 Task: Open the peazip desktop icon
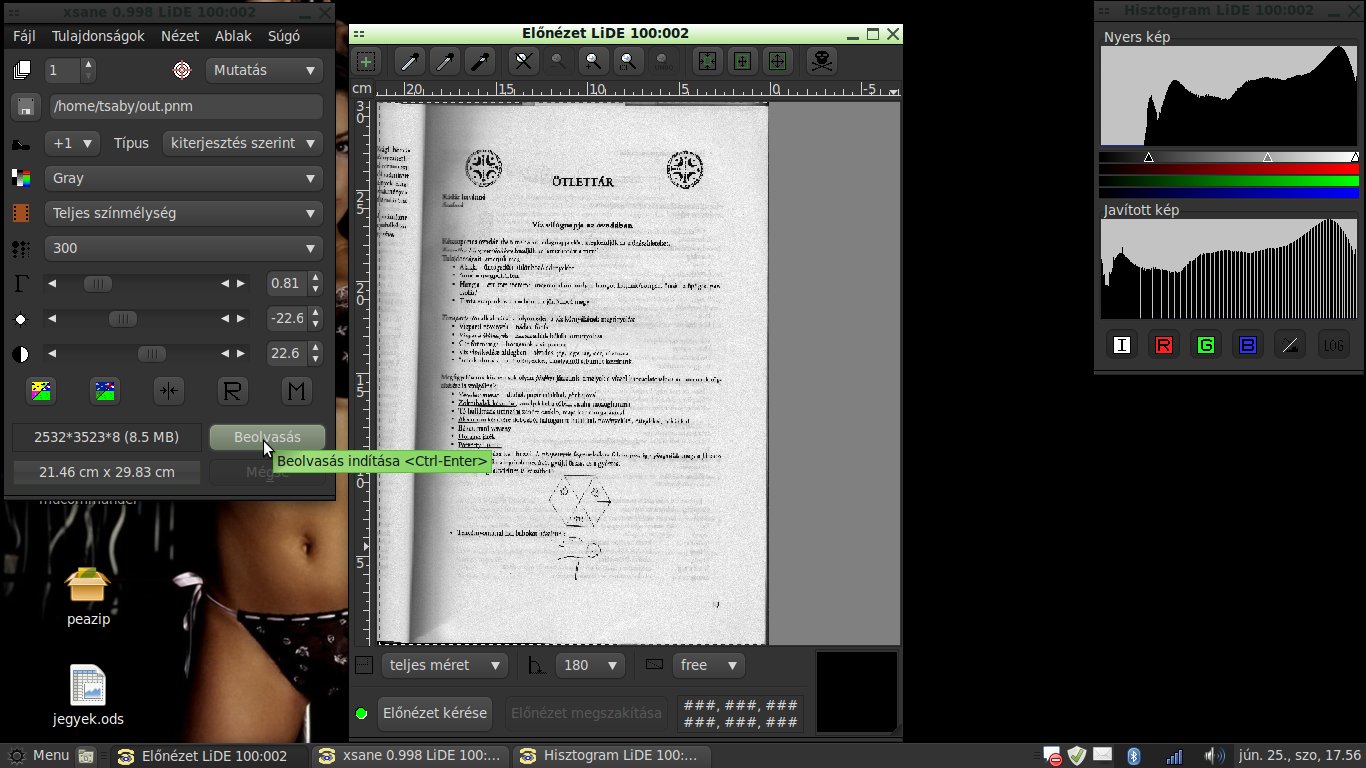[88, 596]
